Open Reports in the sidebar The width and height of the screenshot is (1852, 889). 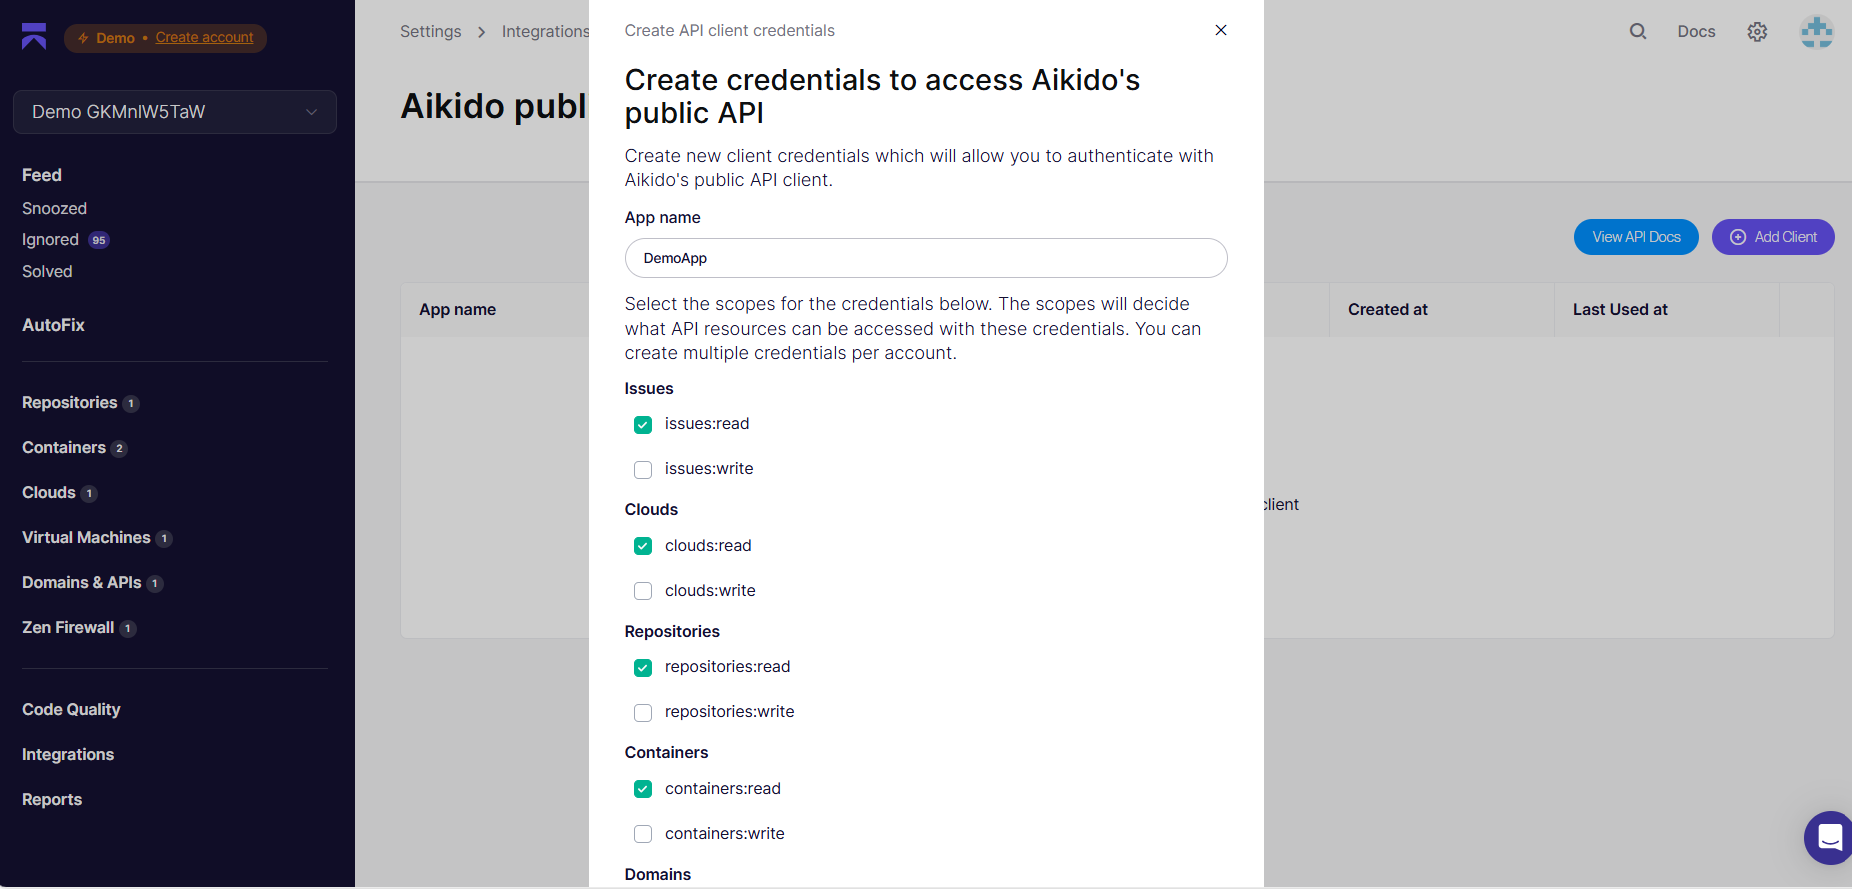[52, 800]
